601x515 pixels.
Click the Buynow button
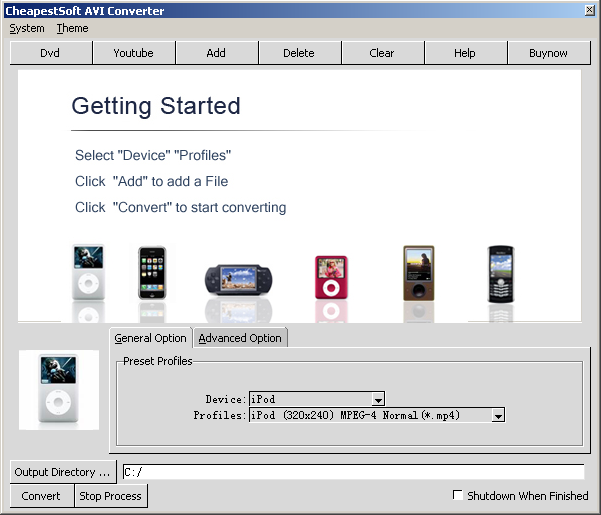(548, 53)
